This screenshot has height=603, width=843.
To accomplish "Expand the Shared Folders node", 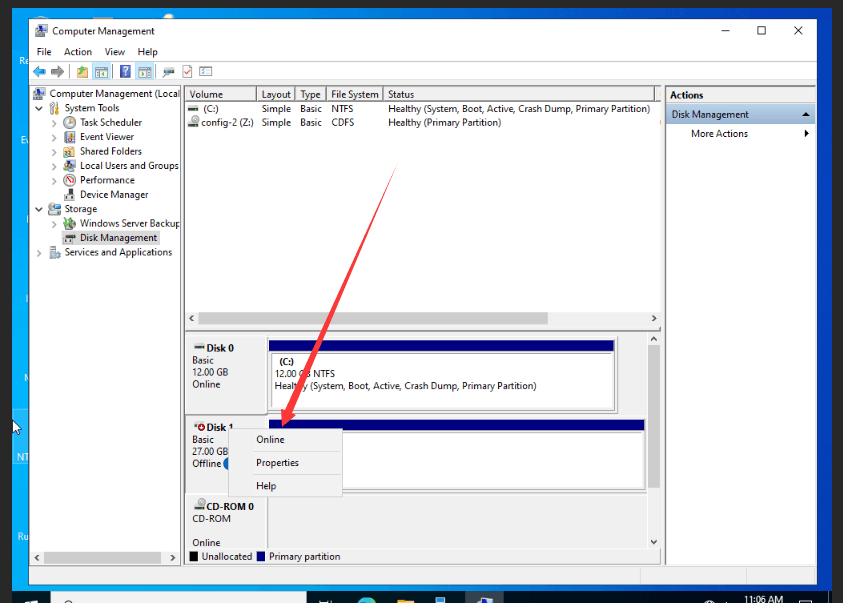I will [54, 152].
